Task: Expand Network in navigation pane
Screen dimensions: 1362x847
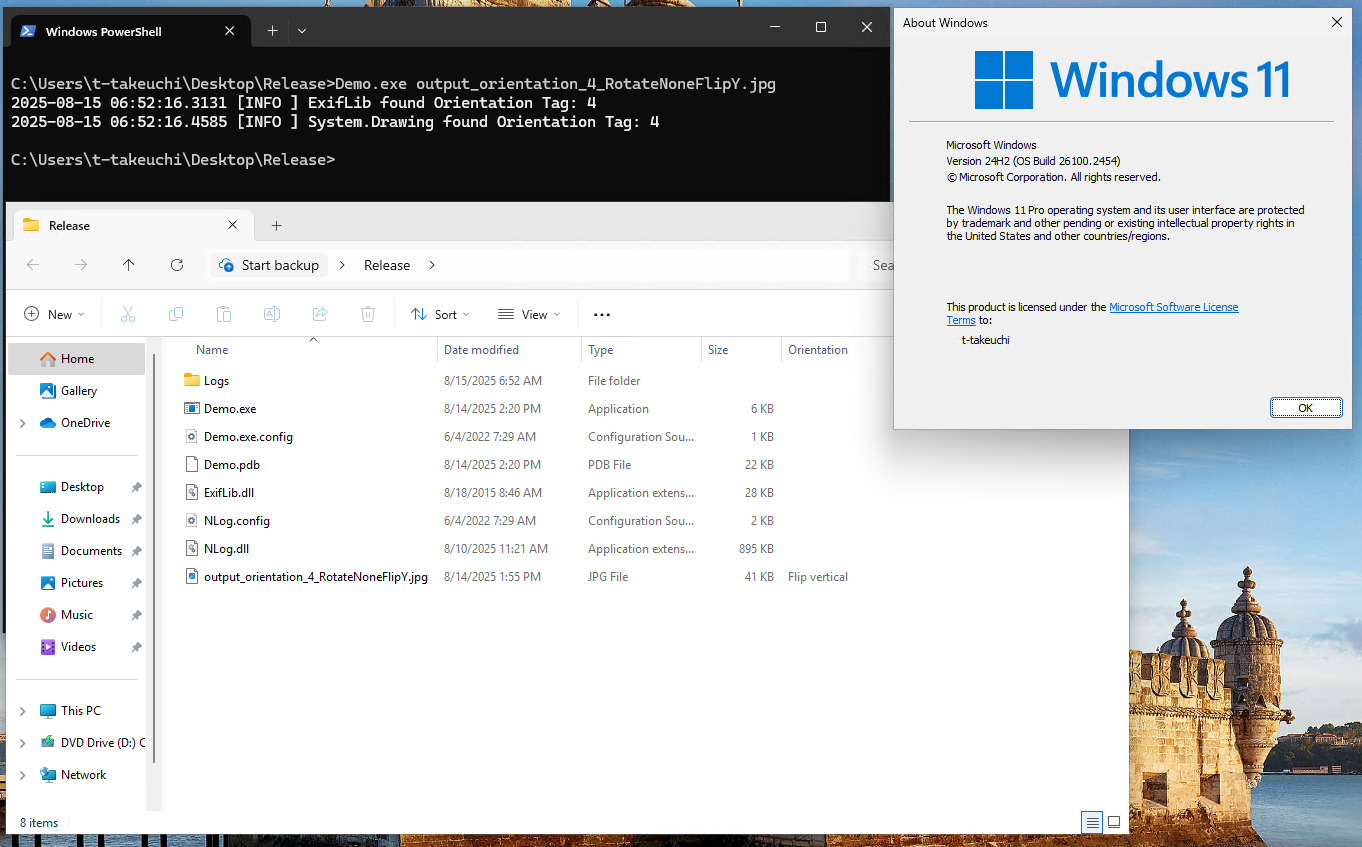Action: click(22, 775)
